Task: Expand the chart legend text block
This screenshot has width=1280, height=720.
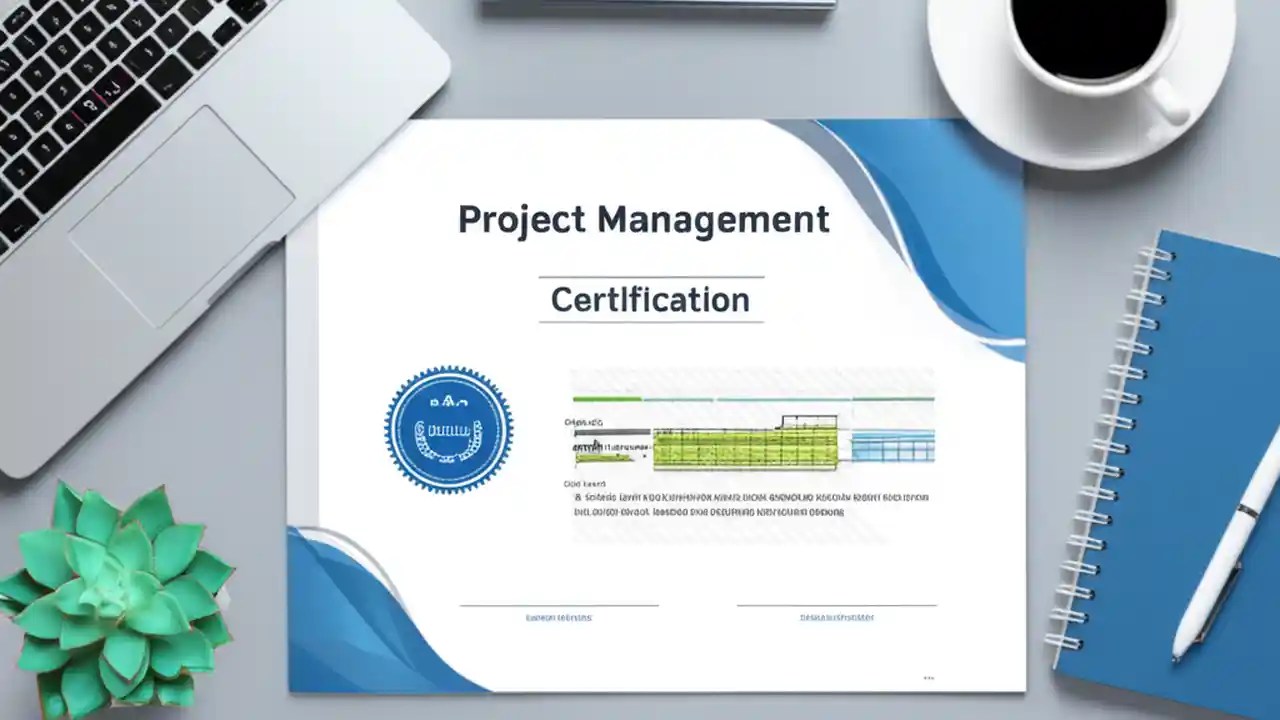Action: (x=578, y=484)
